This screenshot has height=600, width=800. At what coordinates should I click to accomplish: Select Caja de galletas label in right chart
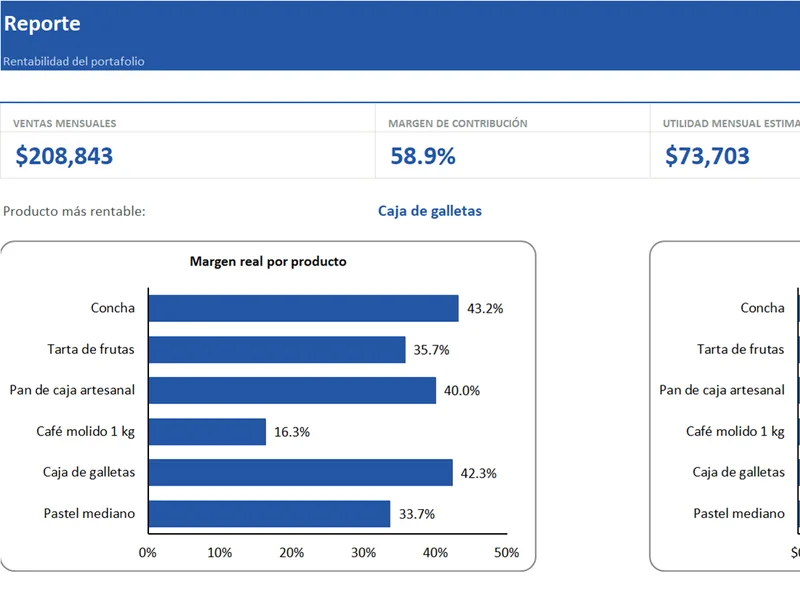(x=738, y=472)
